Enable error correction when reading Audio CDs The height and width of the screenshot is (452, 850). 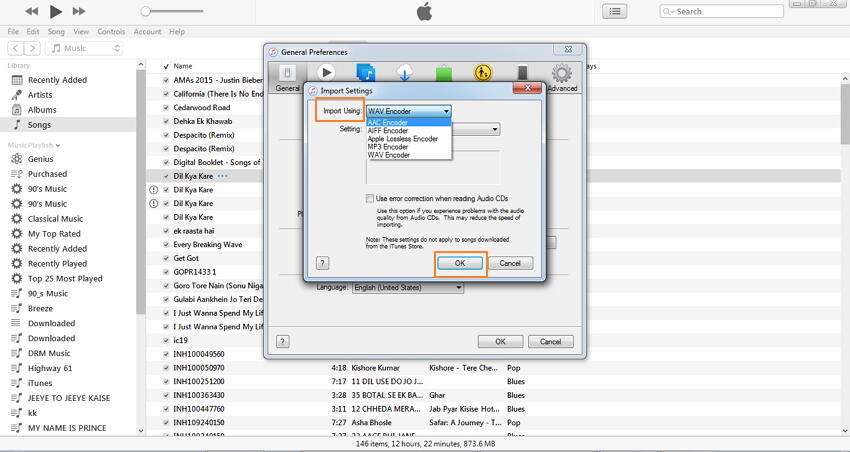point(370,198)
